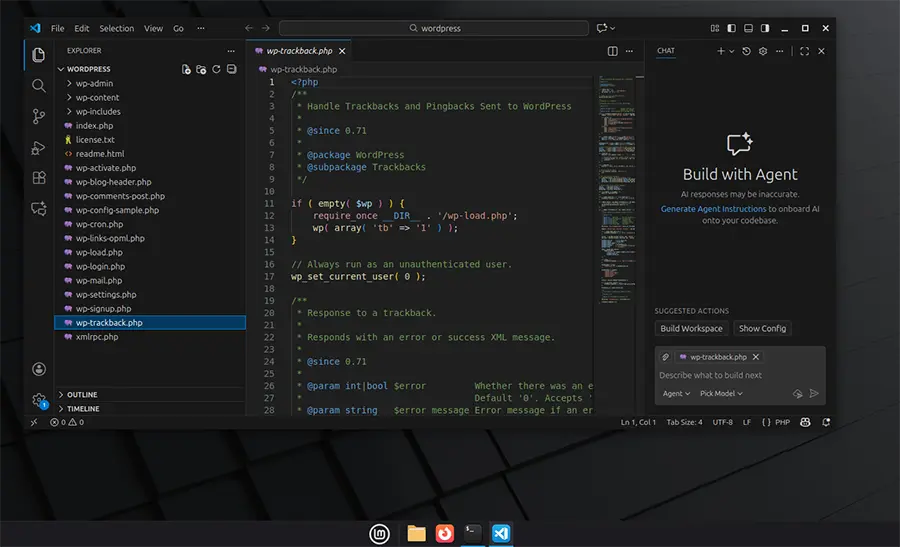900x547 pixels.
Task: Close the wp-trackback.php editor tab
Action: (342, 51)
